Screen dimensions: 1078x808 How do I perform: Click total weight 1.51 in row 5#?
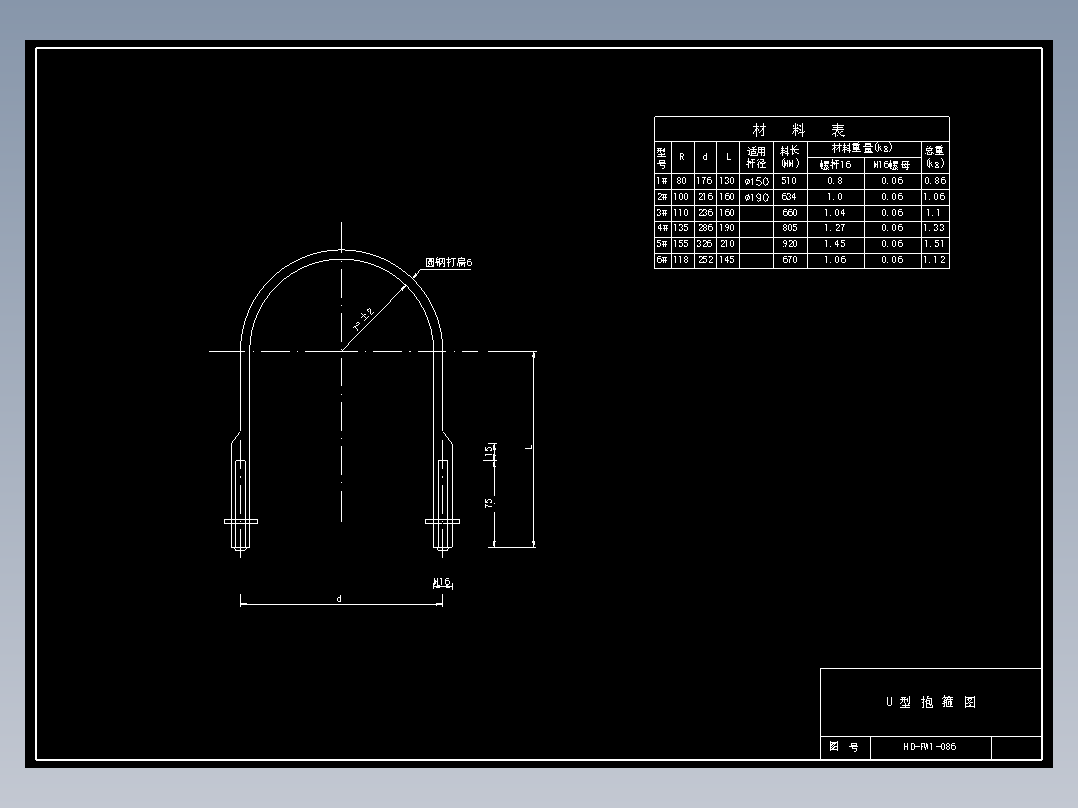click(x=935, y=244)
